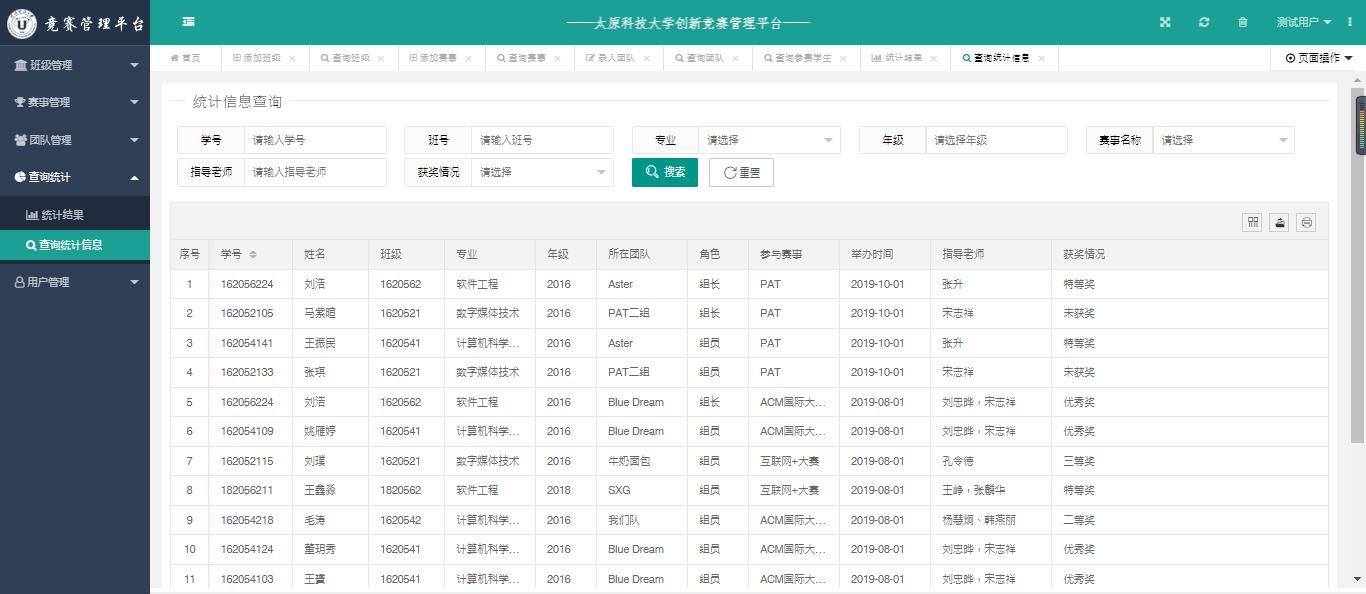Click the refresh icon in header

pyautogui.click(x=1204, y=22)
